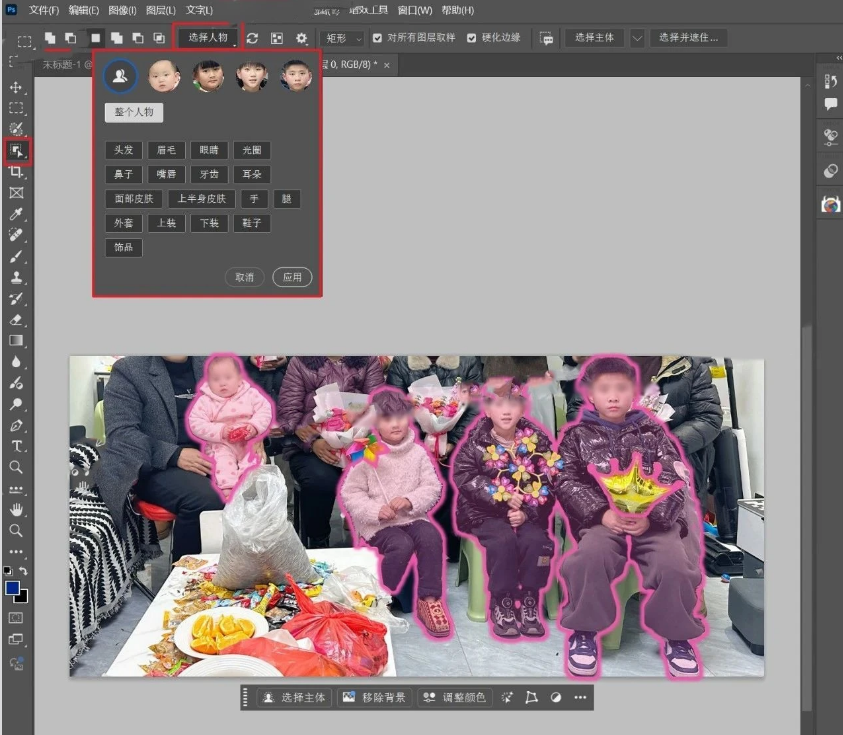The image size is (843, 735).
Task: Select the Eyedropper tool
Action: (x=16, y=214)
